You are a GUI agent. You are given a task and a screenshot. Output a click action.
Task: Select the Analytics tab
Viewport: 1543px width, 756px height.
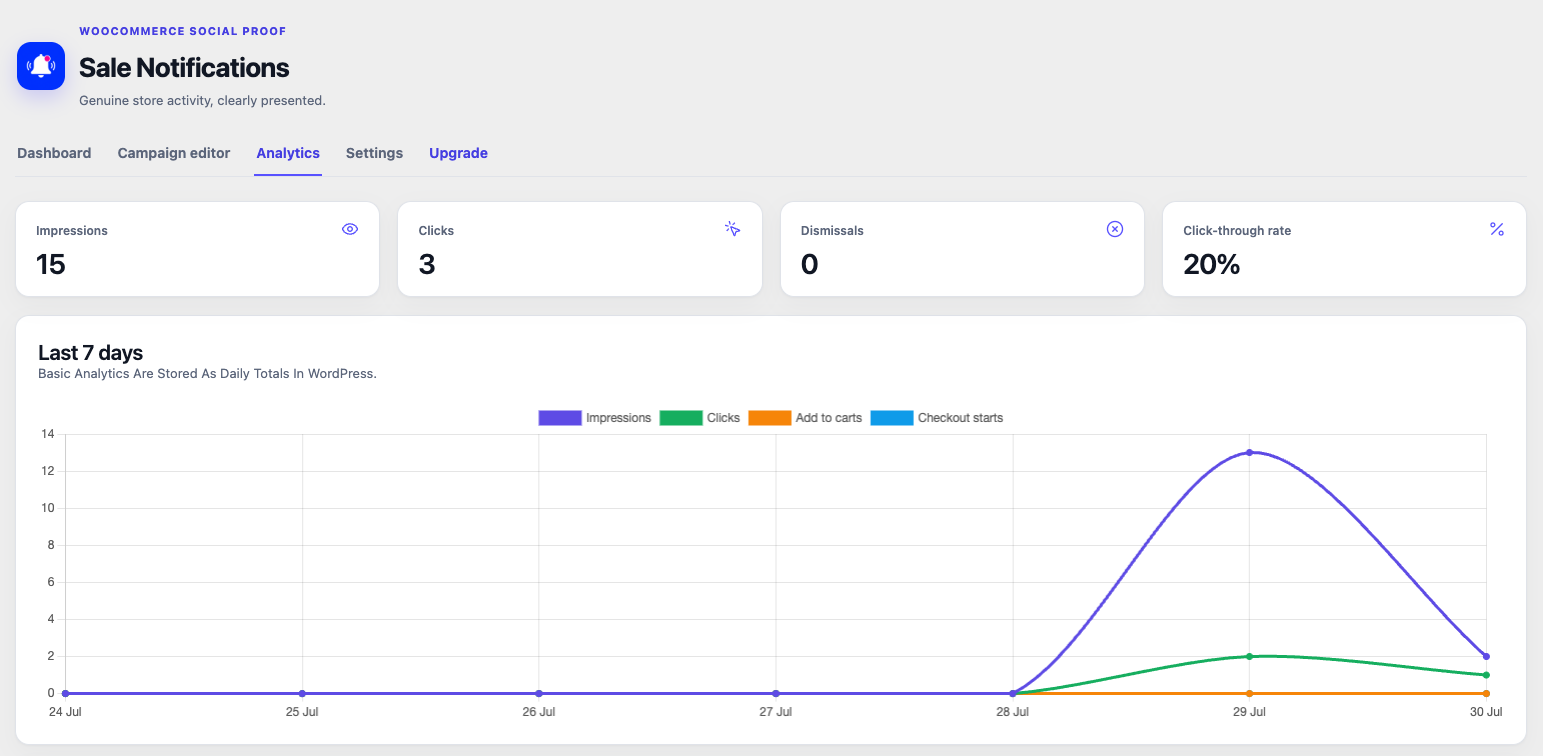click(288, 153)
